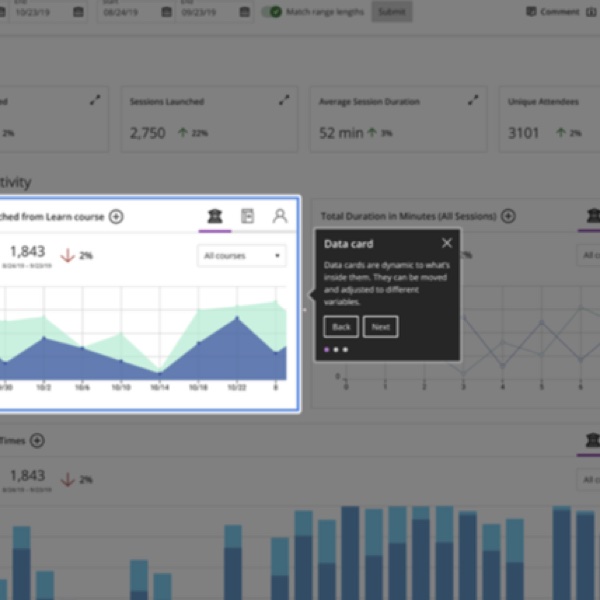Open the Comment panel
Viewport: 600px width, 600px height.
[x=553, y=12]
